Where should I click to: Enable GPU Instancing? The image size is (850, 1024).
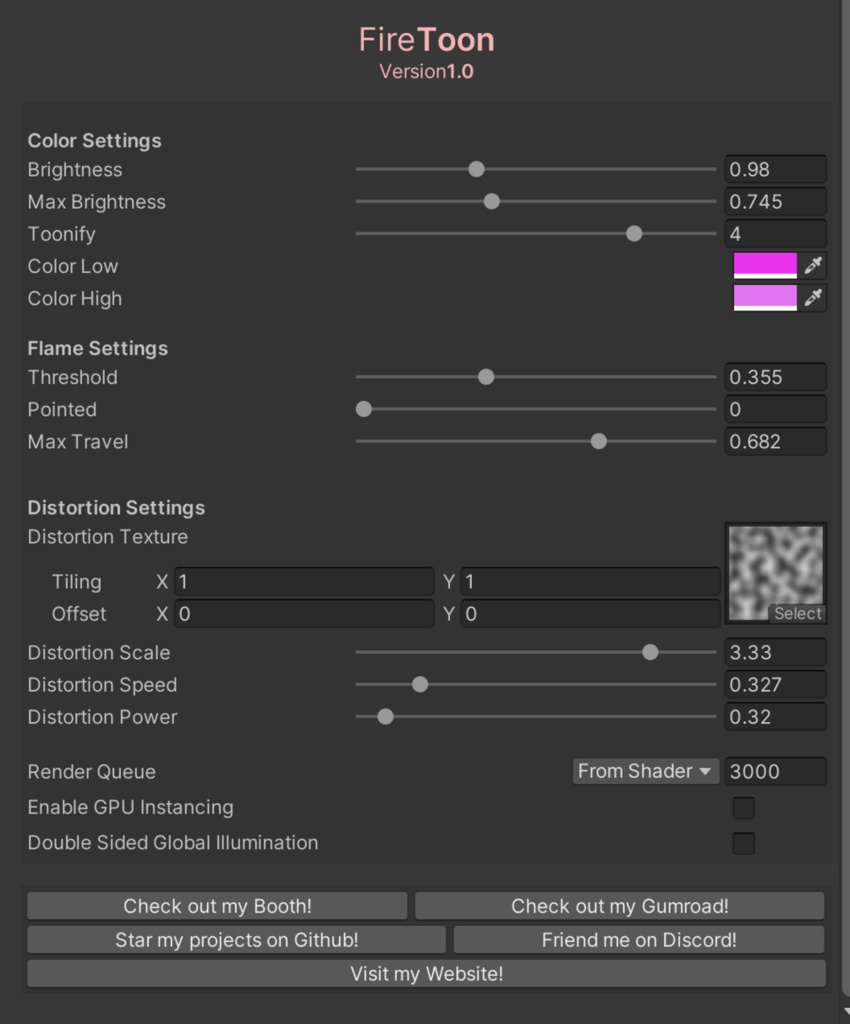coord(743,807)
